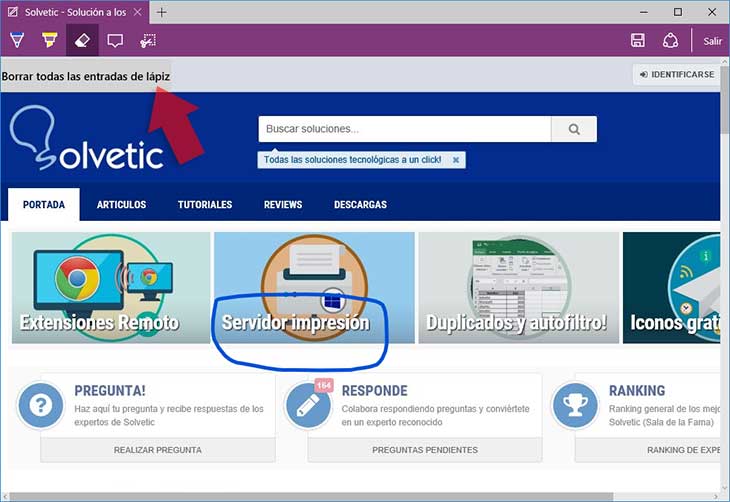Select the Solvetic tab title

(x=75, y=12)
